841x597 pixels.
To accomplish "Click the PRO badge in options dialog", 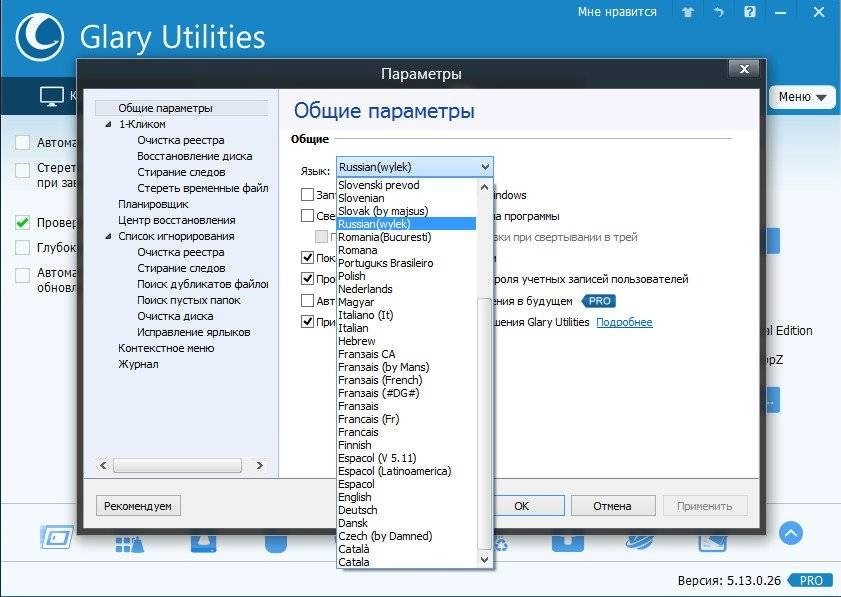I will coord(599,301).
